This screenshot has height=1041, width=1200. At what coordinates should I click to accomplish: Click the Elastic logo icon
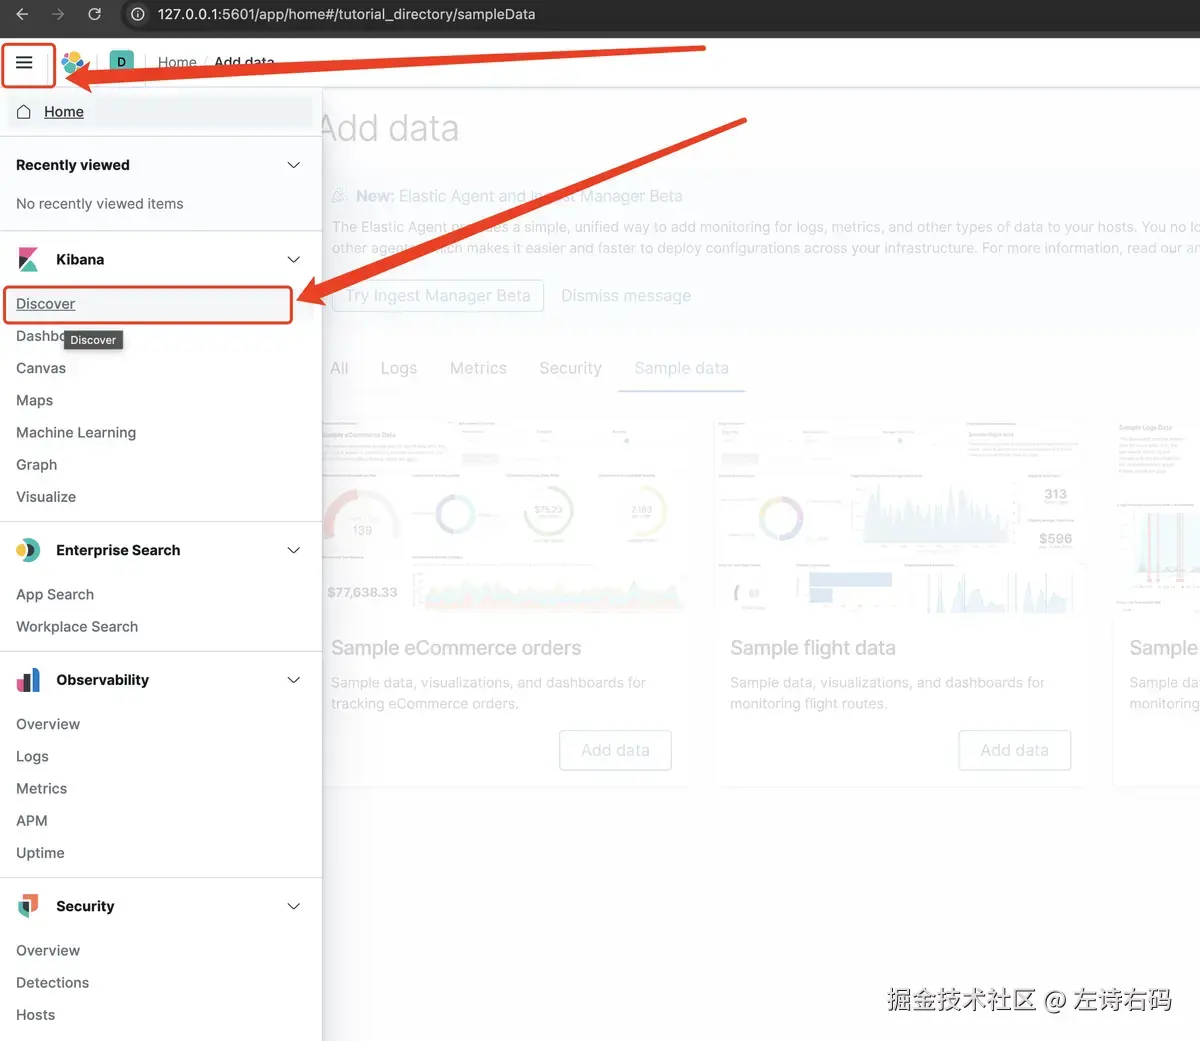pos(72,63)
